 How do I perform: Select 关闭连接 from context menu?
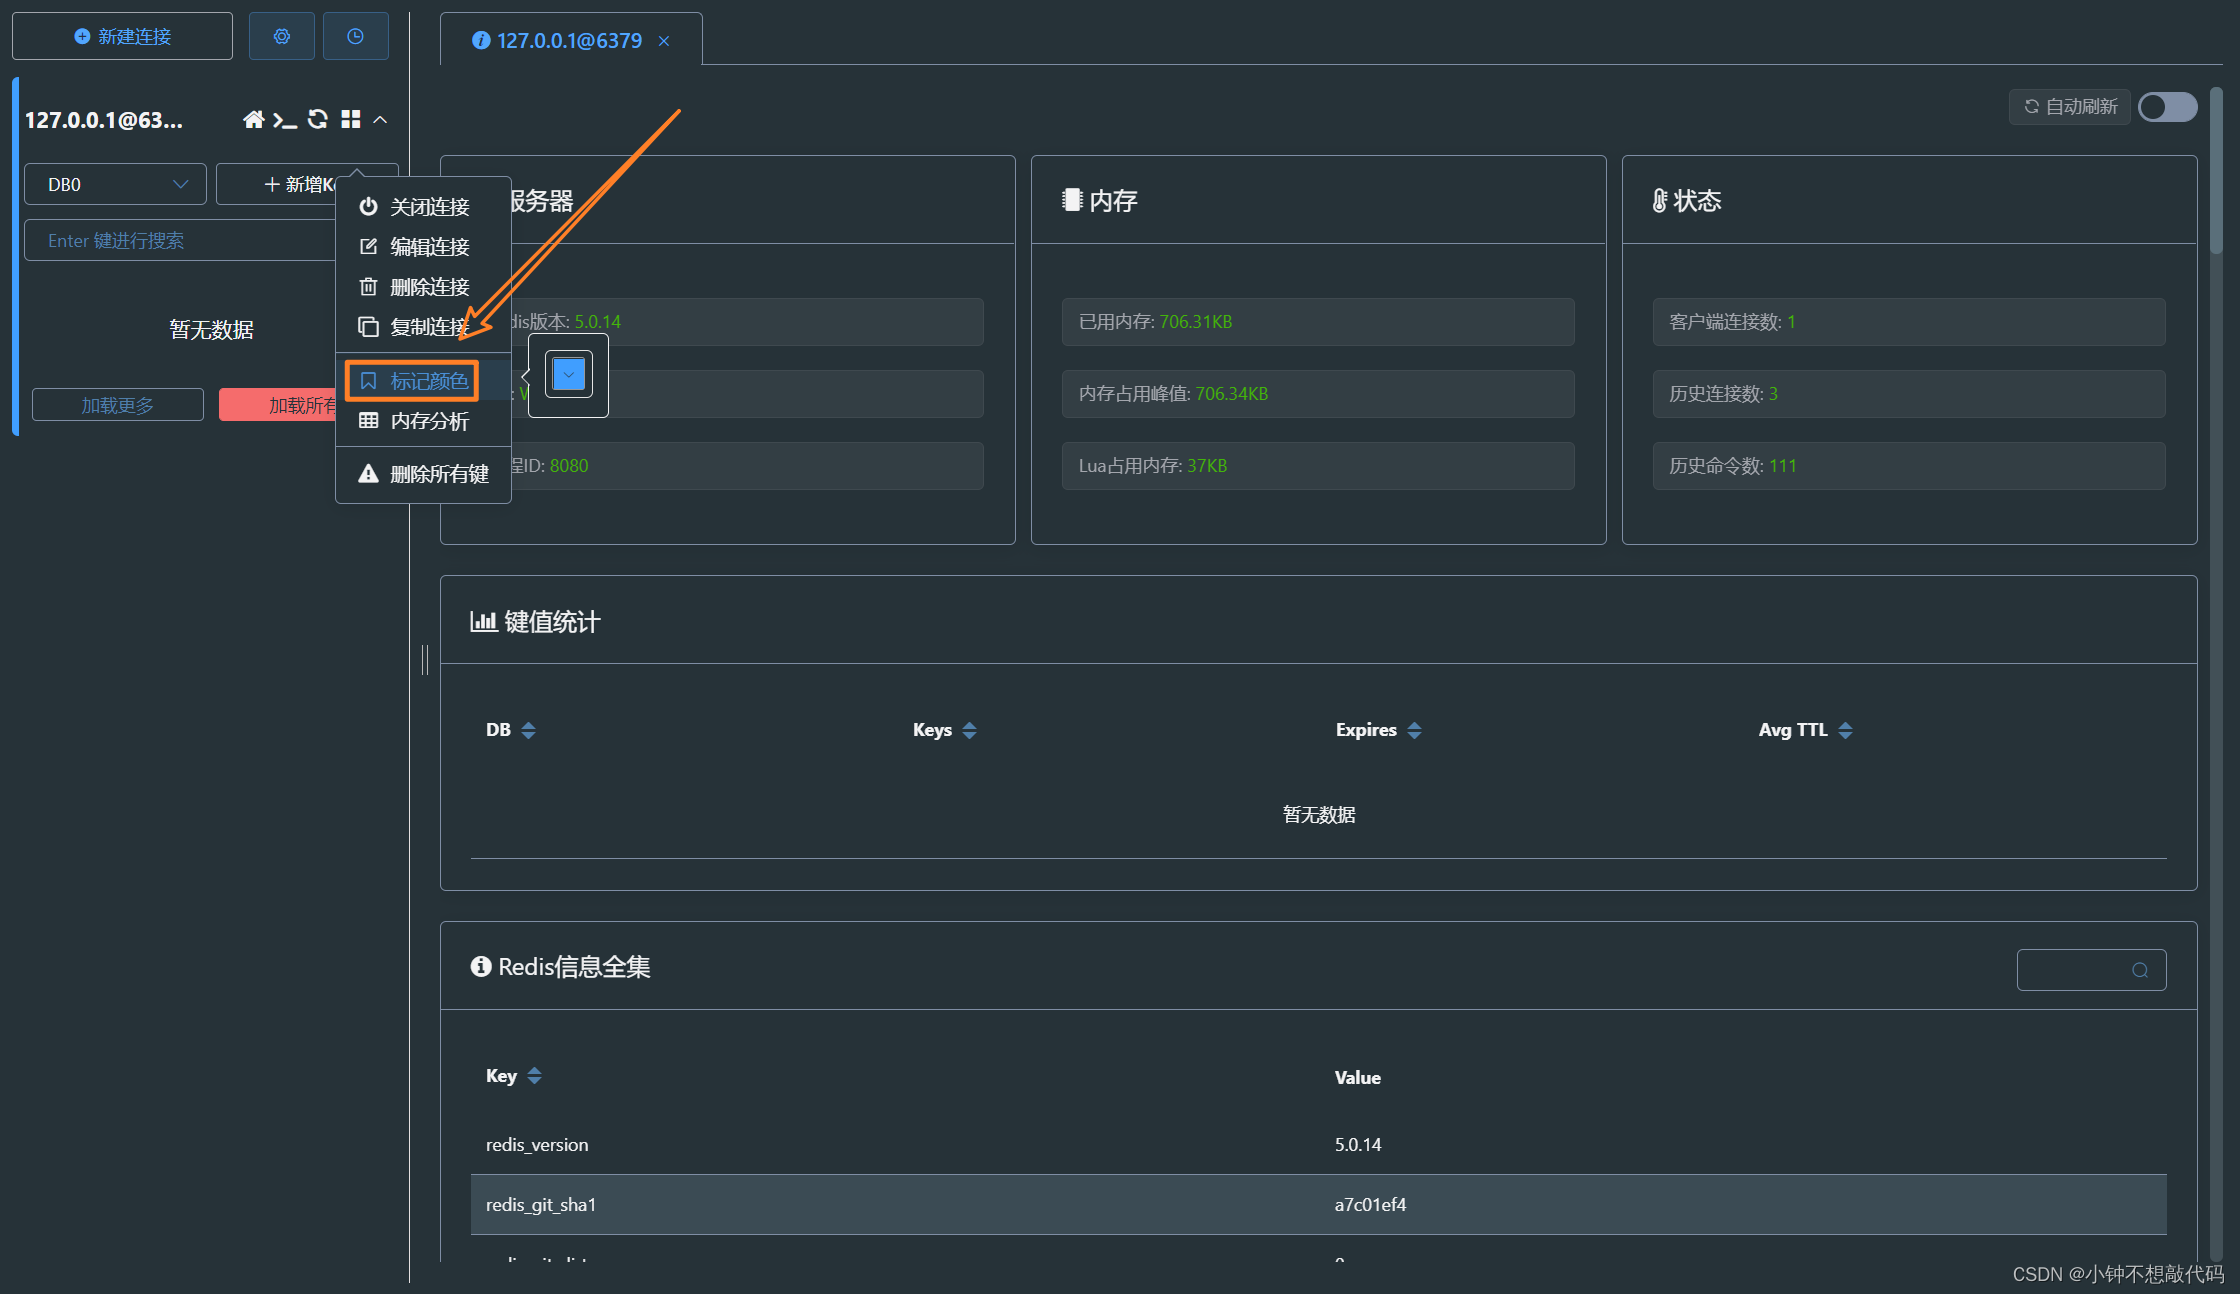[x=428, y=207]
